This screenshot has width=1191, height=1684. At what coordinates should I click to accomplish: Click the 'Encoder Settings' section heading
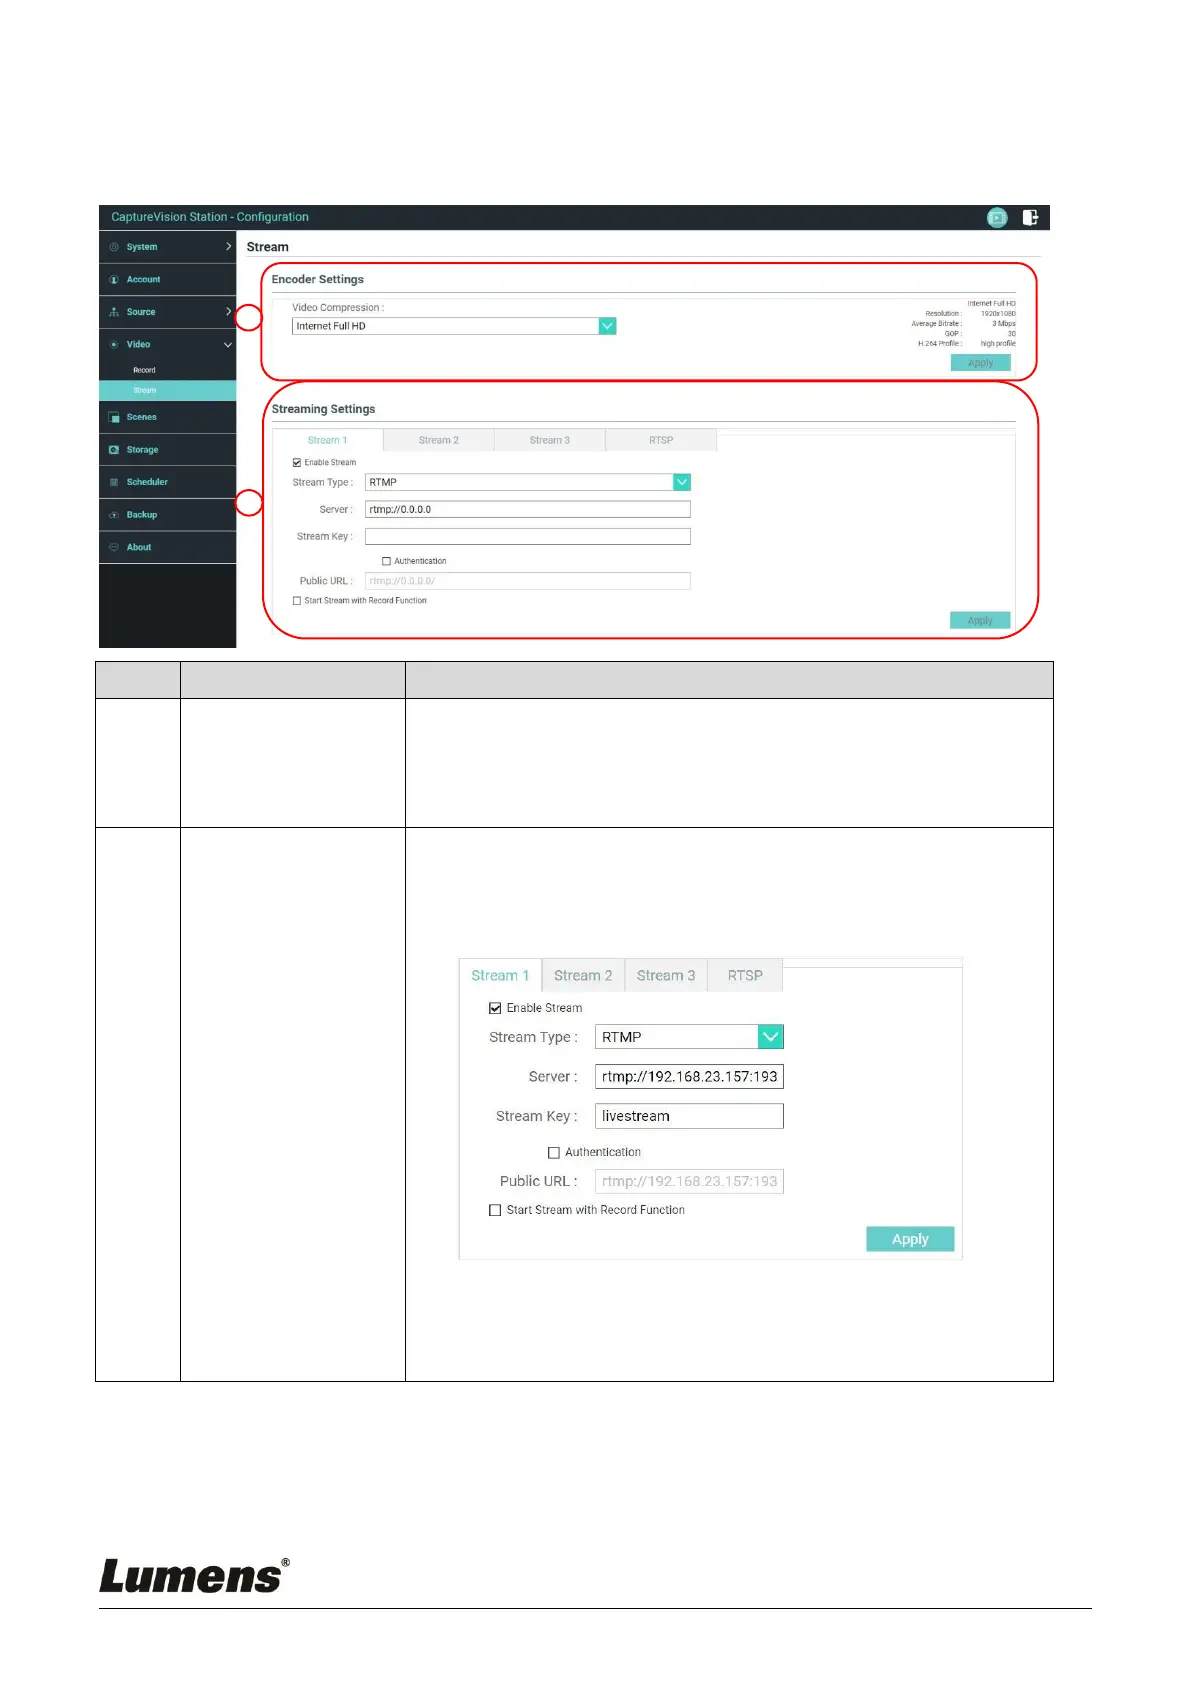317,280
